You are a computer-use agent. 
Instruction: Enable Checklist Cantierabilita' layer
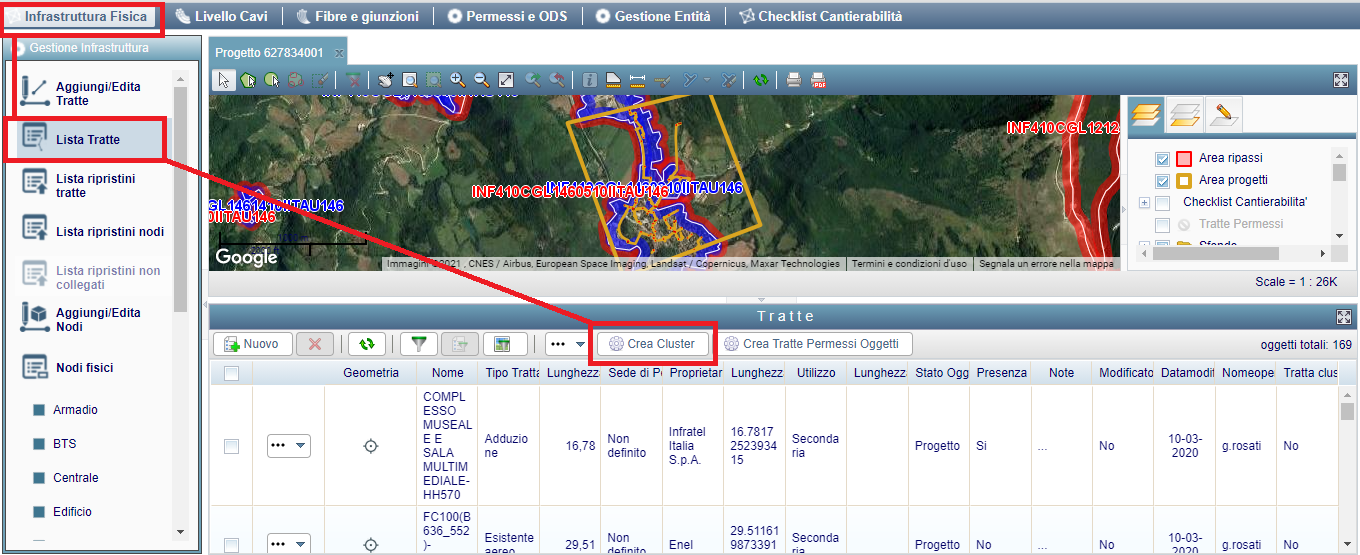pyautogui.click(x=1162, y=203)
